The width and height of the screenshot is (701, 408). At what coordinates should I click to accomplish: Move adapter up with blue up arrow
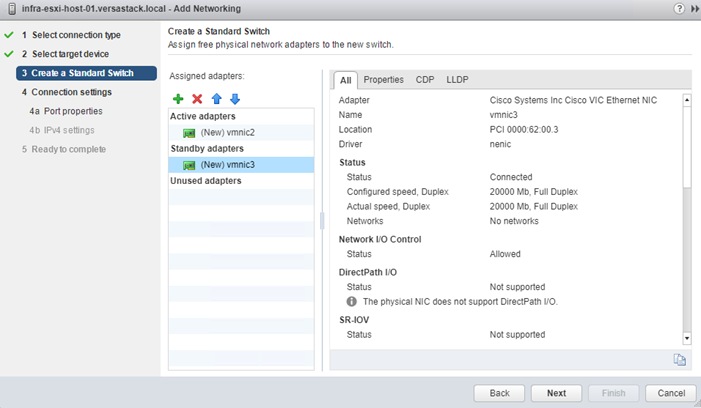(x=216, y=99)
